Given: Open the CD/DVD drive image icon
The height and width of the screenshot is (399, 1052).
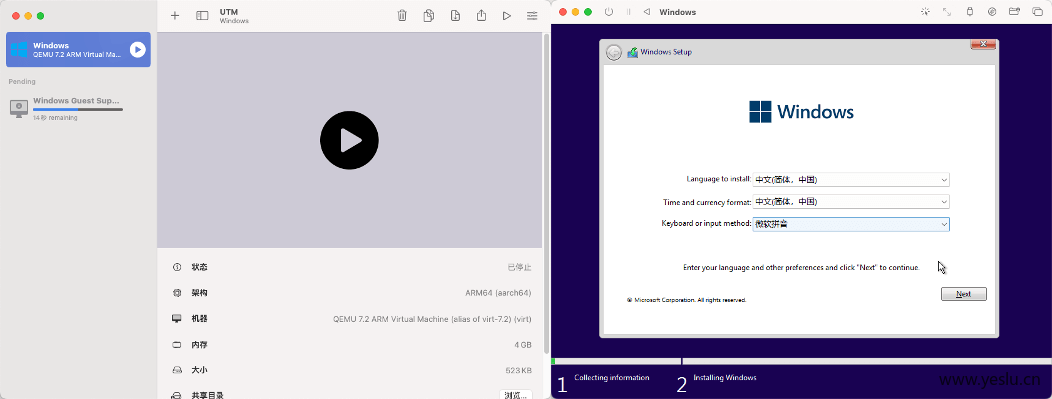Looking at the screenshot, I should (x=992, y=11).
